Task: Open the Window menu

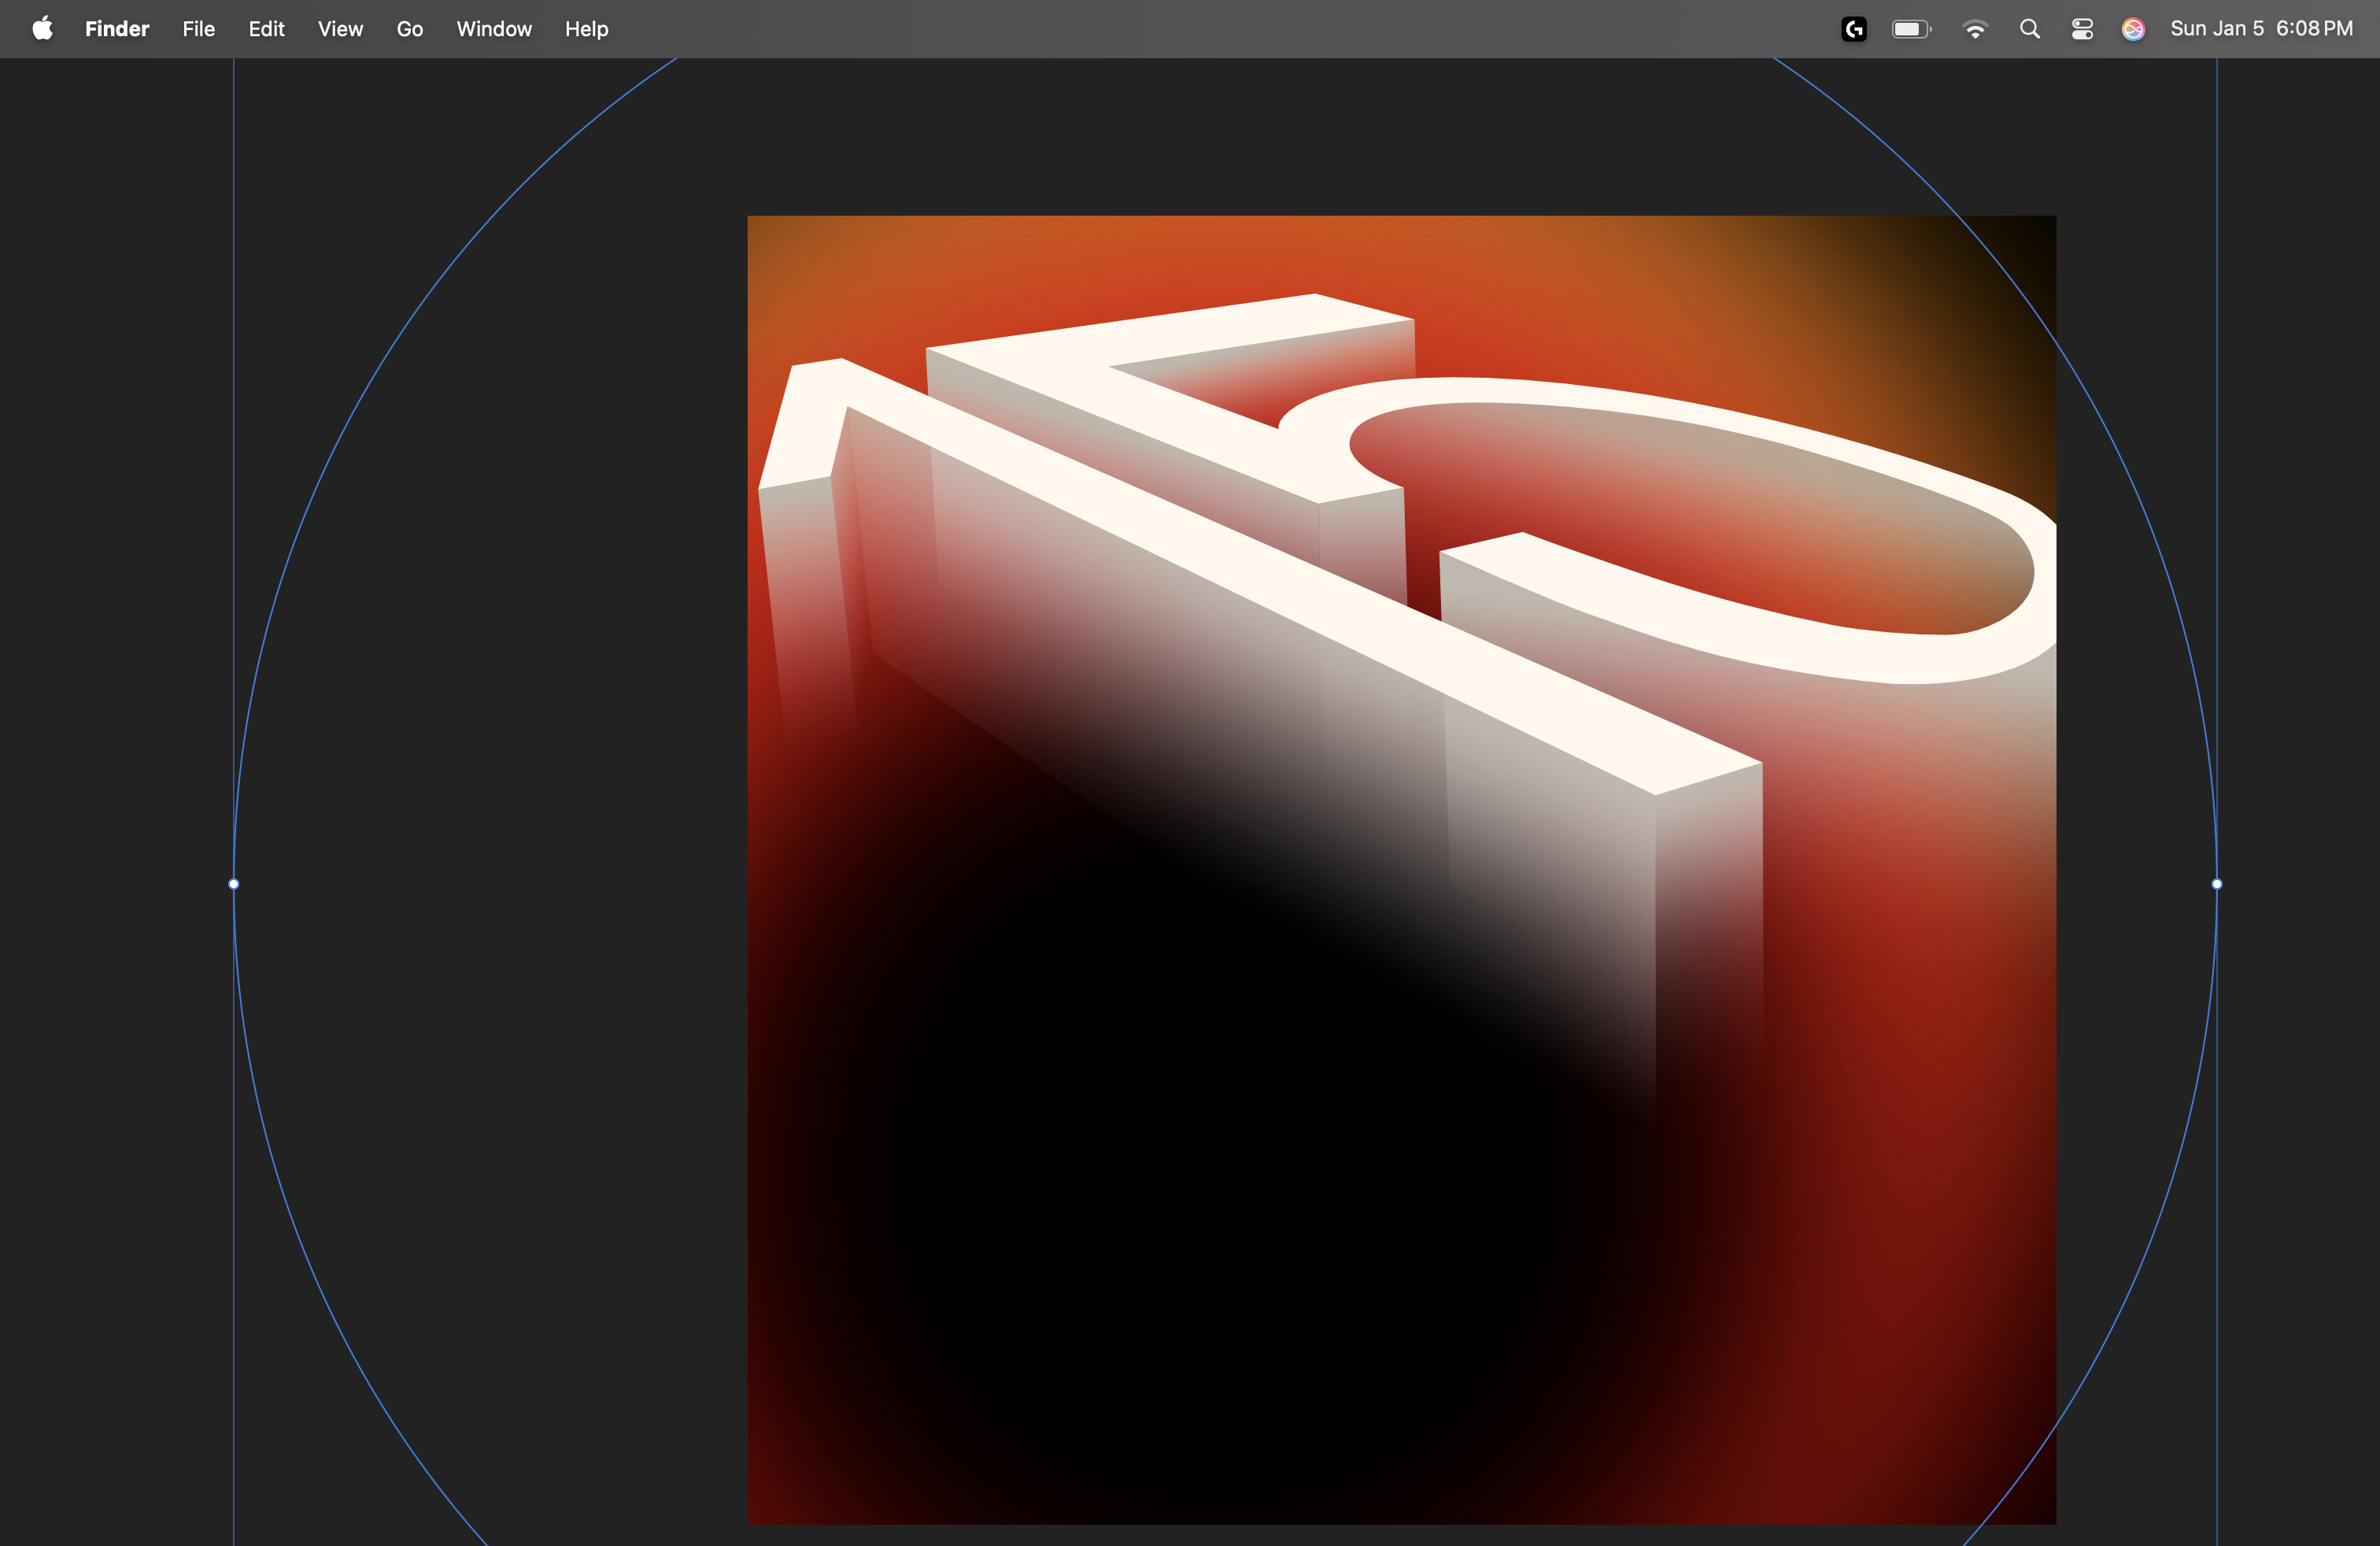Action: [494, 29]
